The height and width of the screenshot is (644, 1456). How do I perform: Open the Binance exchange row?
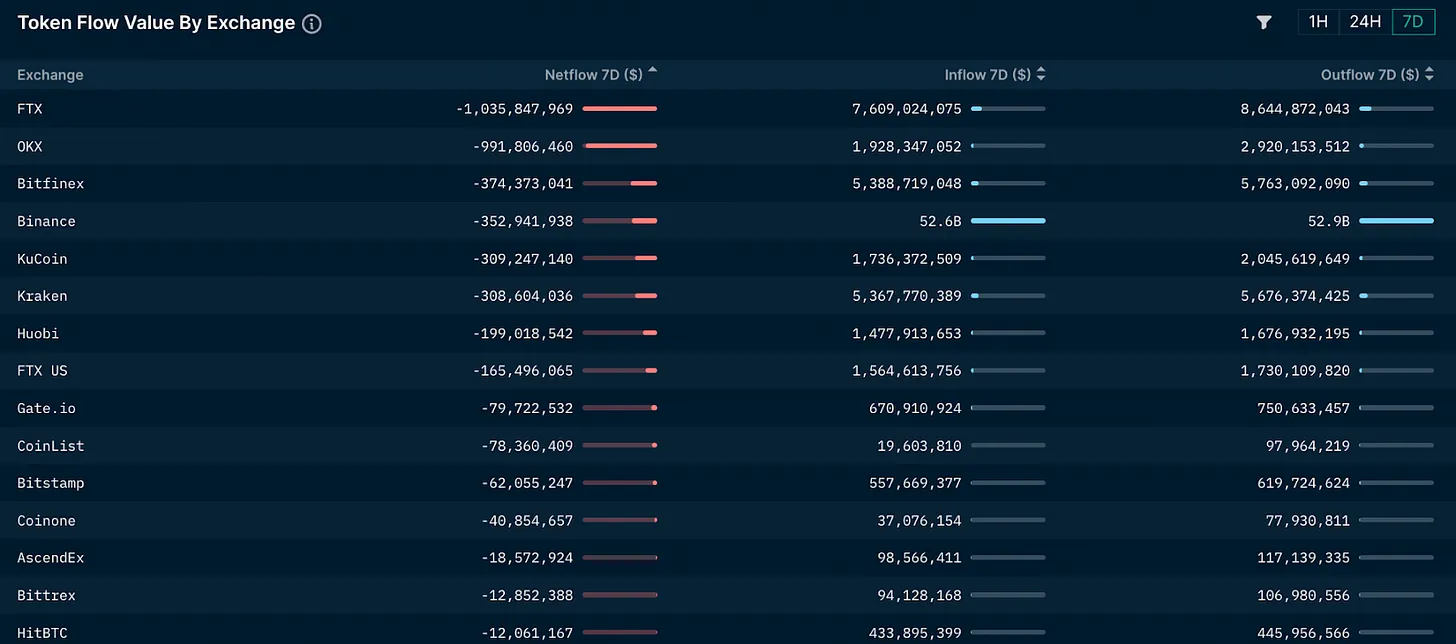[x=728, y=221]
